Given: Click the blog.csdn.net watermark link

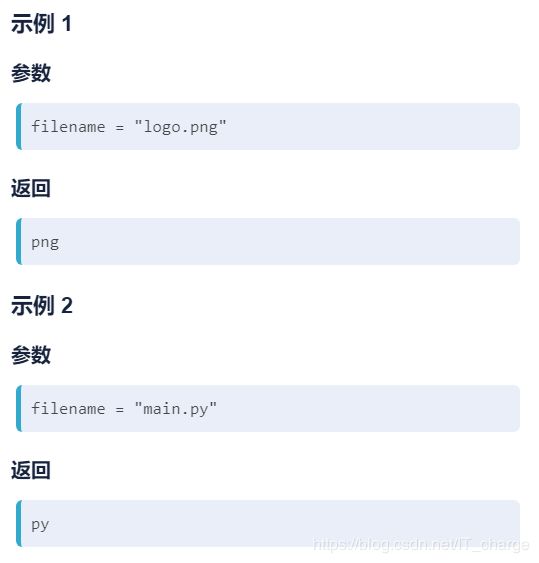Looking at the screenshot, I should (421, 544).
